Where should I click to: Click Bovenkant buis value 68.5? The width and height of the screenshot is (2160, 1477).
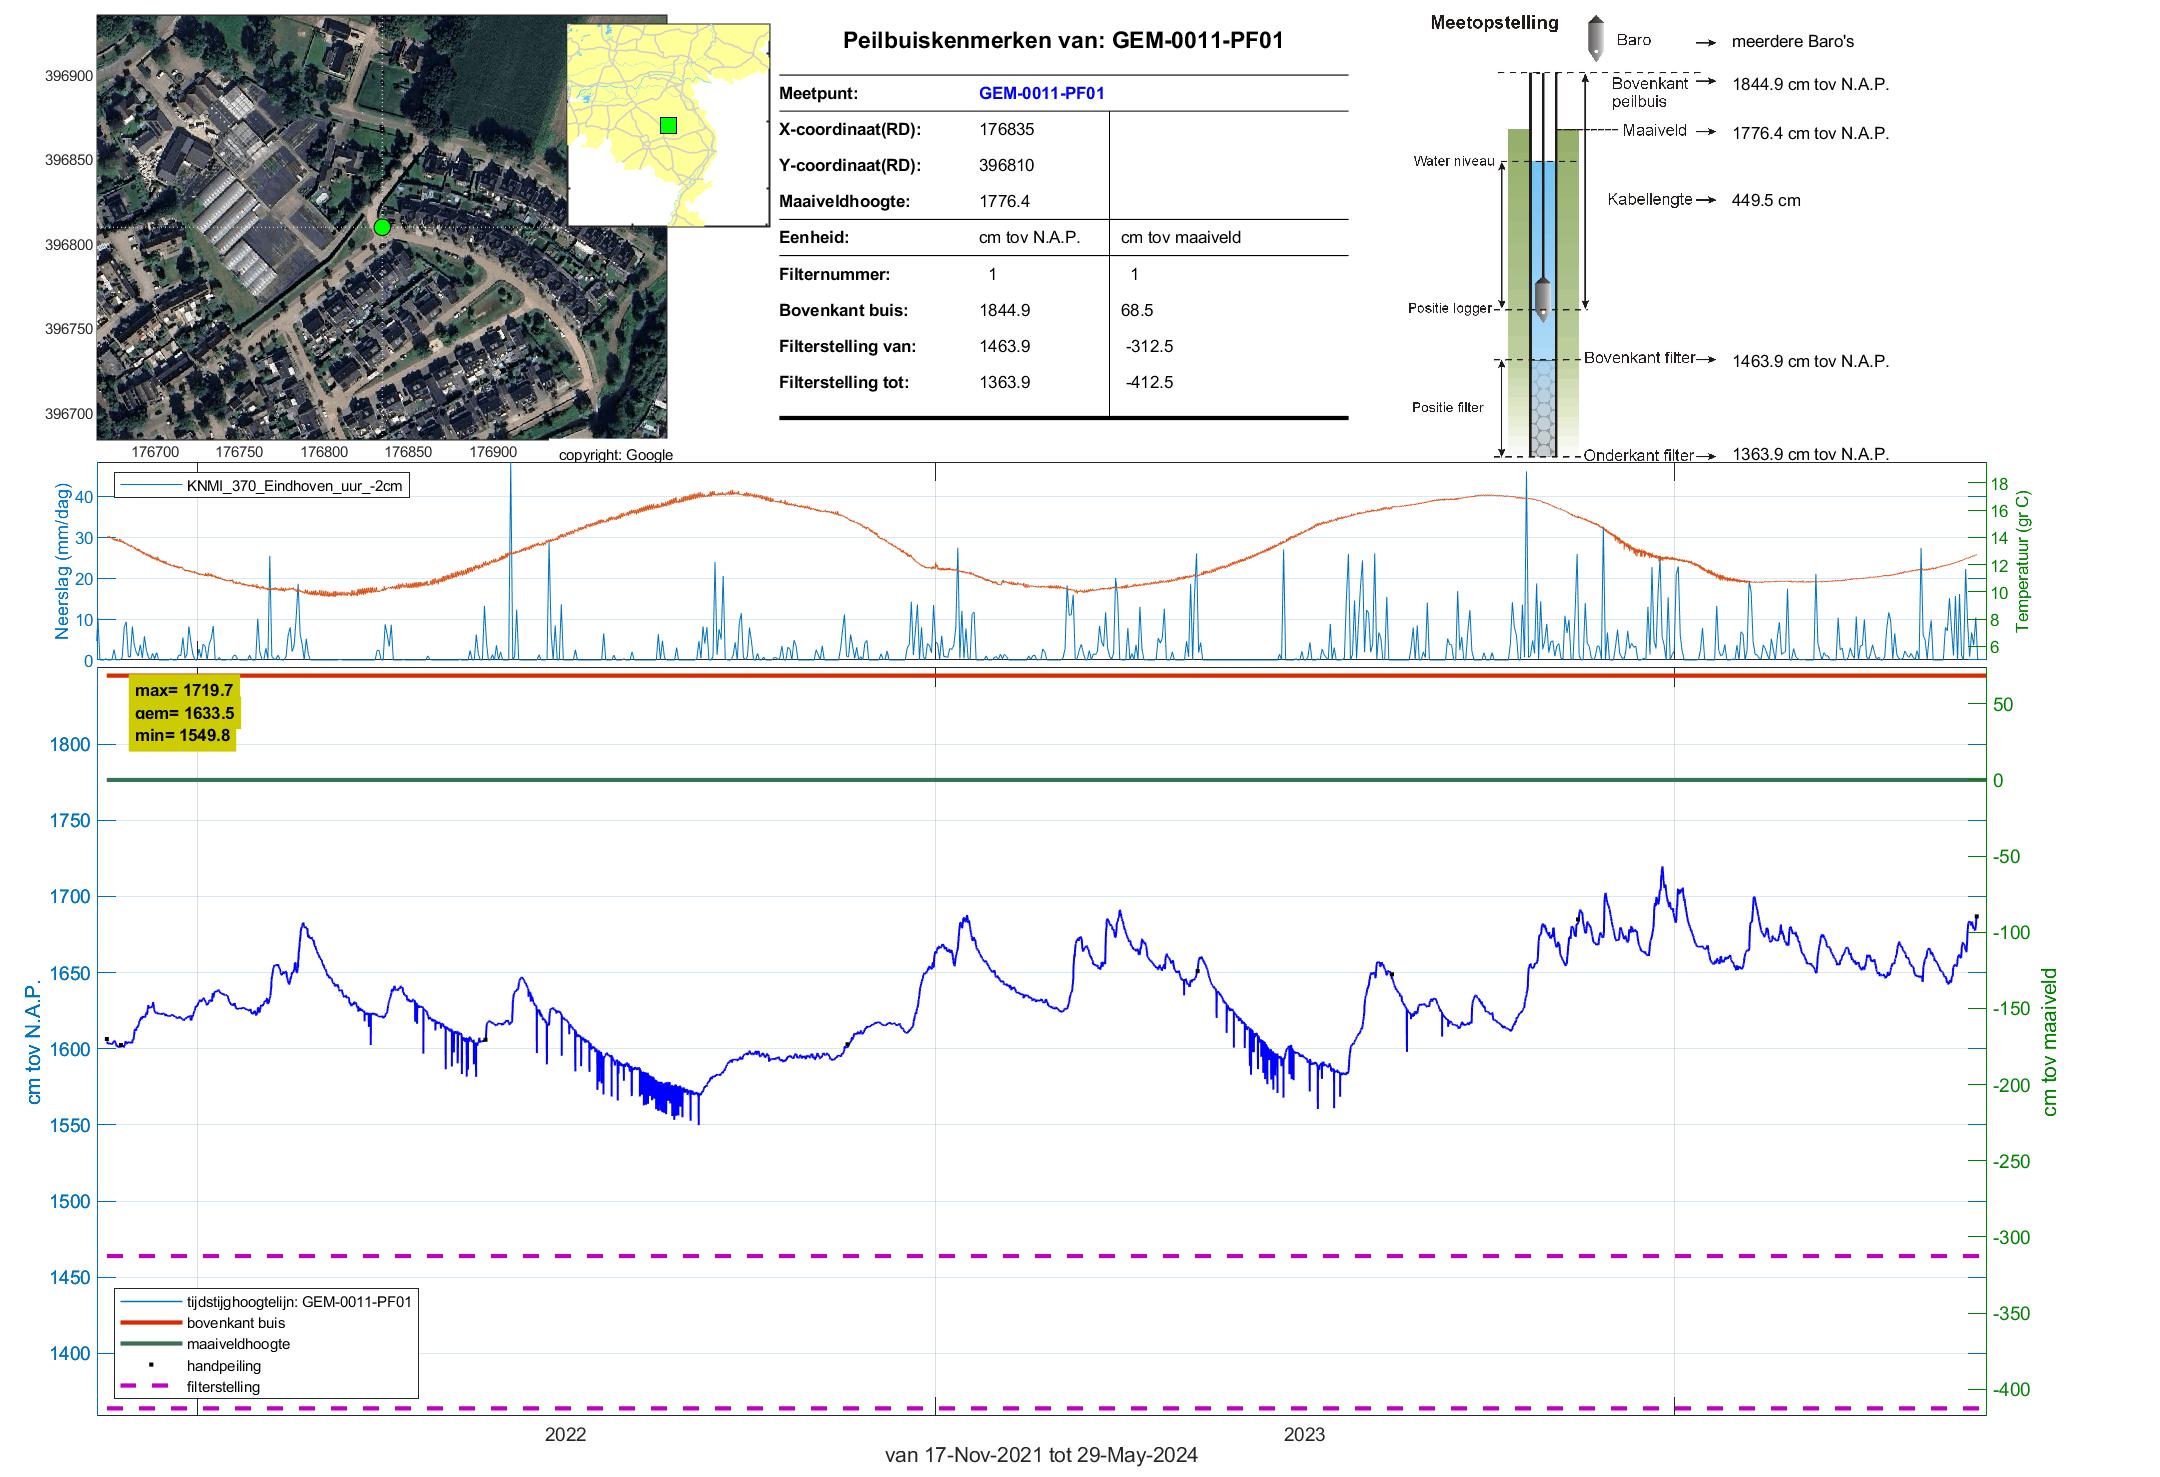(1137, 310)
